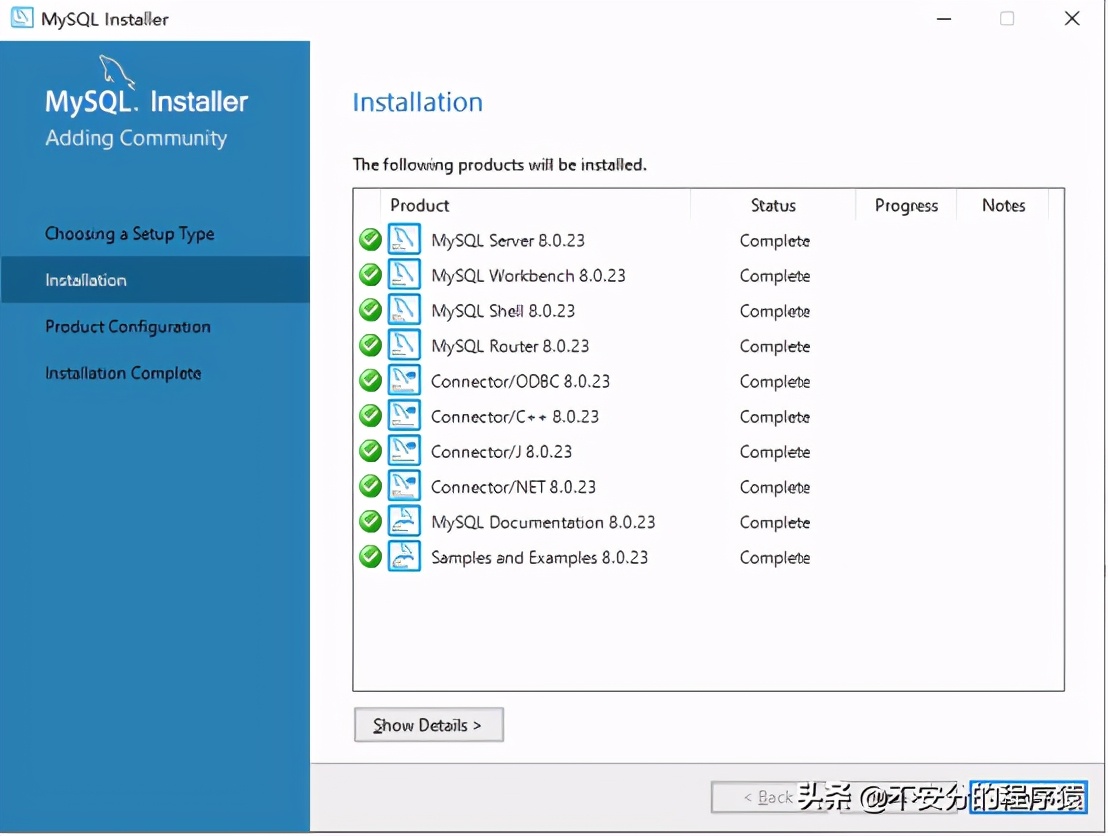Screen dimensions: 1108x836
Task: Click the Notes column header
Action: (1003, 206)
